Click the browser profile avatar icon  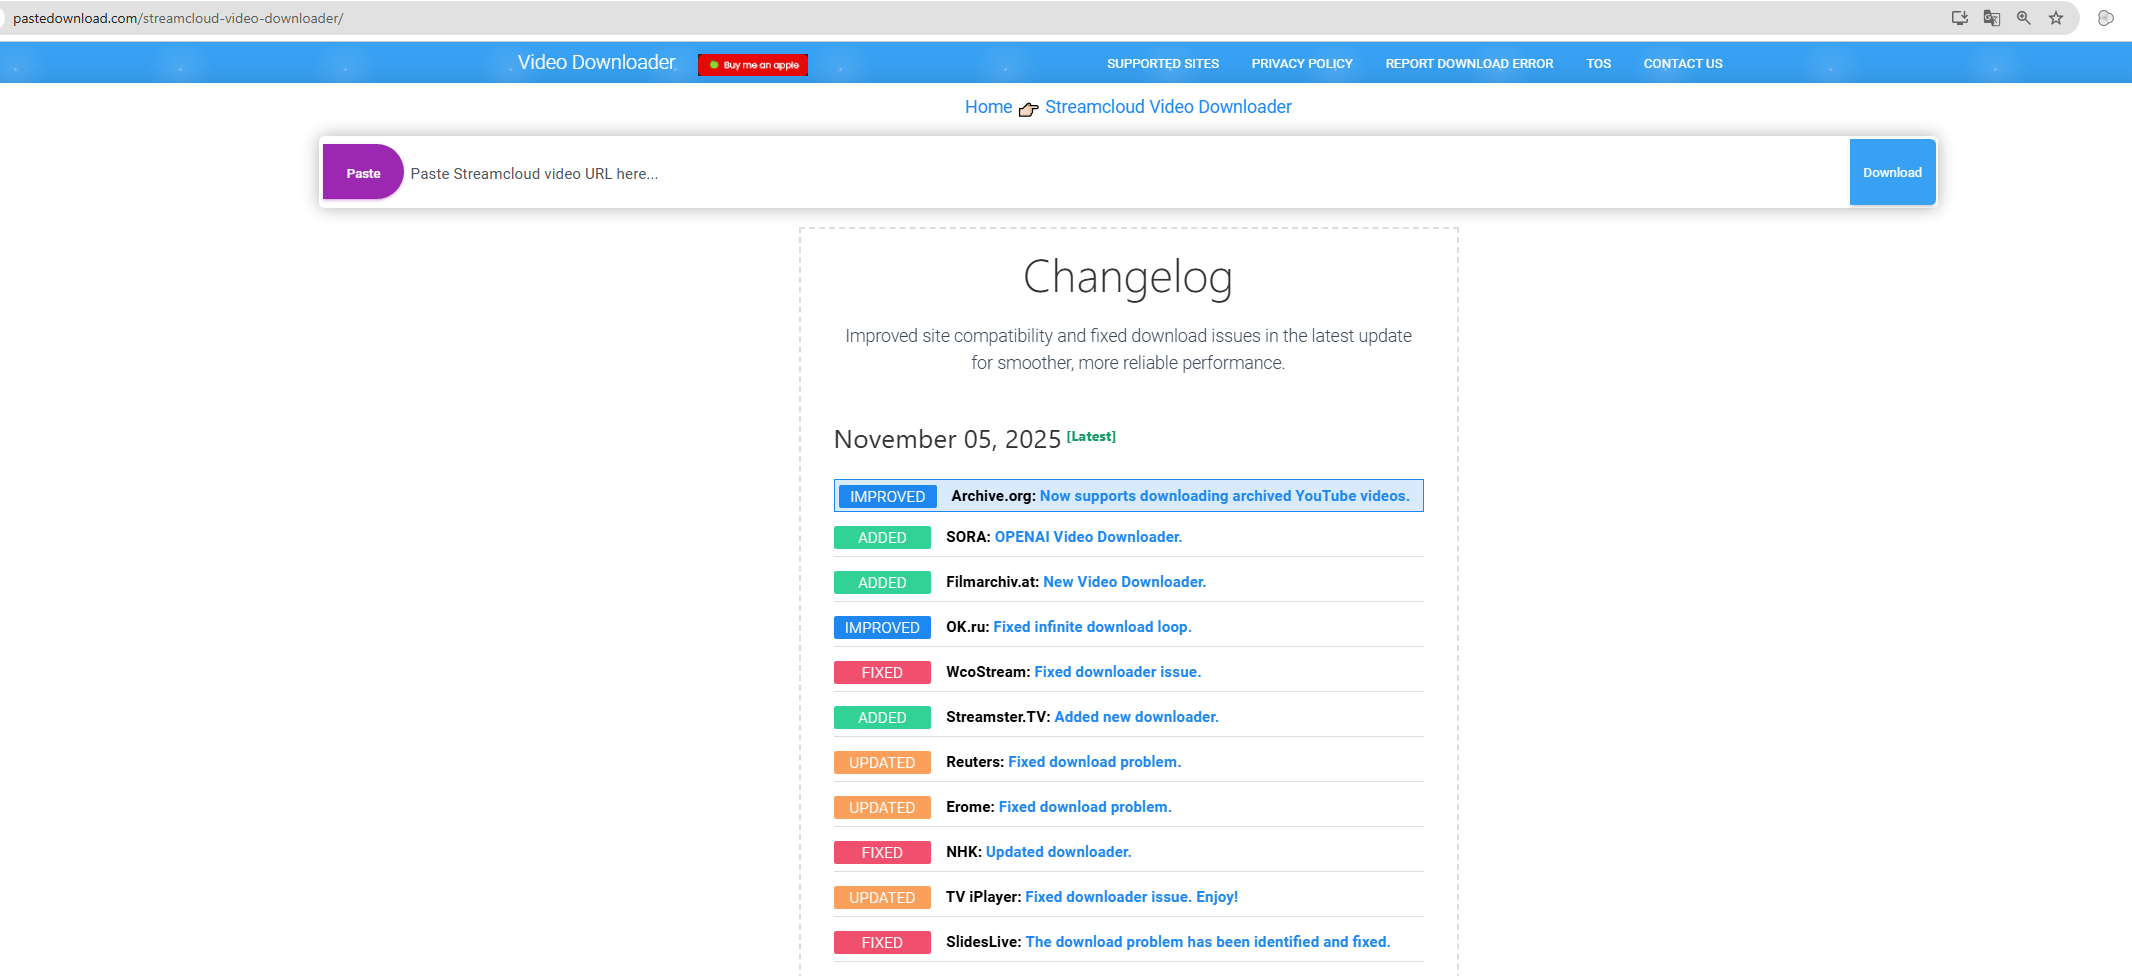(2105, 17)
